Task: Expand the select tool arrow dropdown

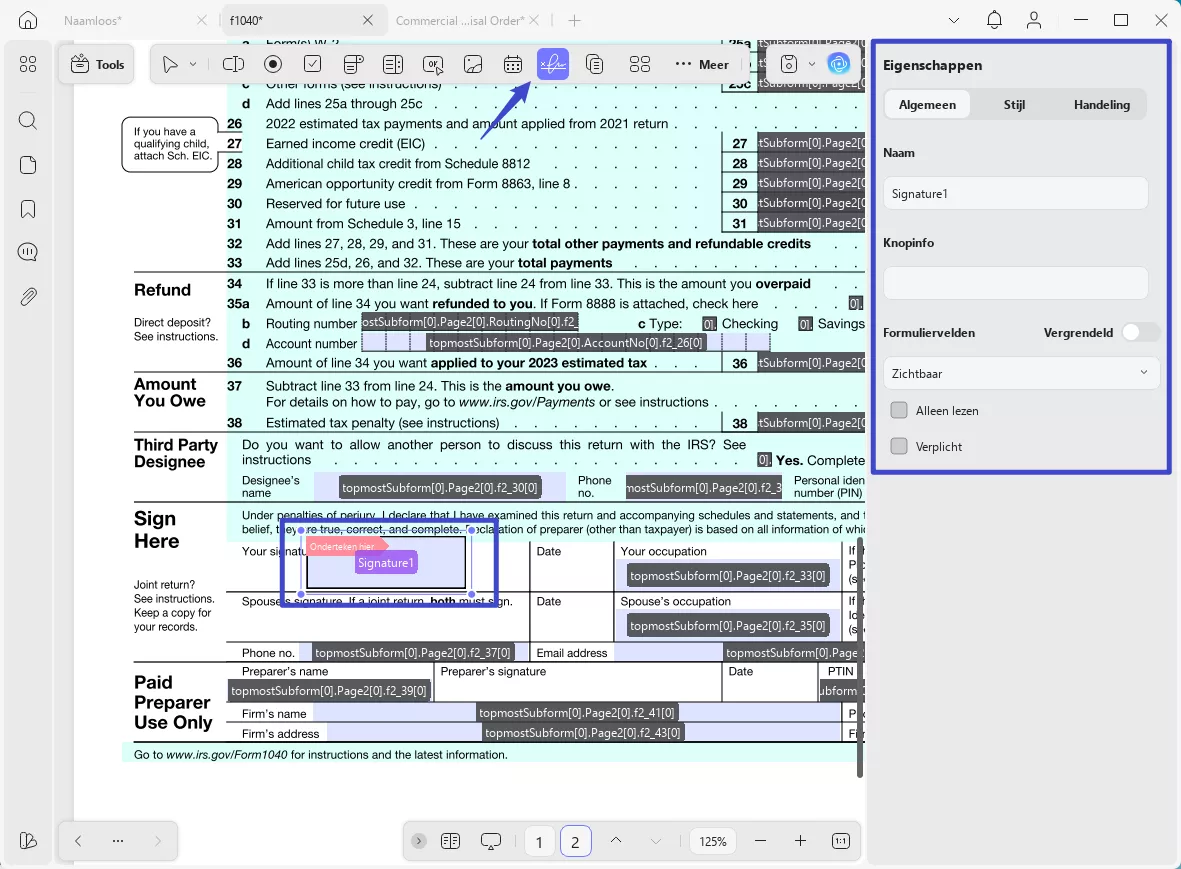Action: tap(193, 65)
